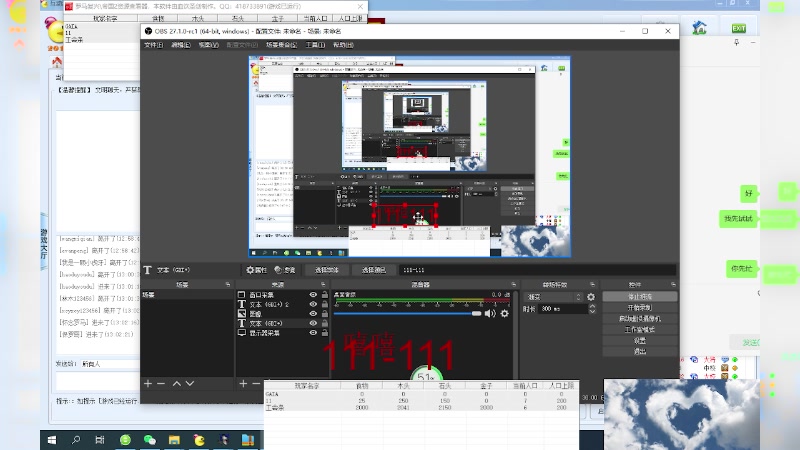The width and height of the screenshot is (800, 450).
Task: Click the 选择字体 button
Action: [x=327, y=270]
